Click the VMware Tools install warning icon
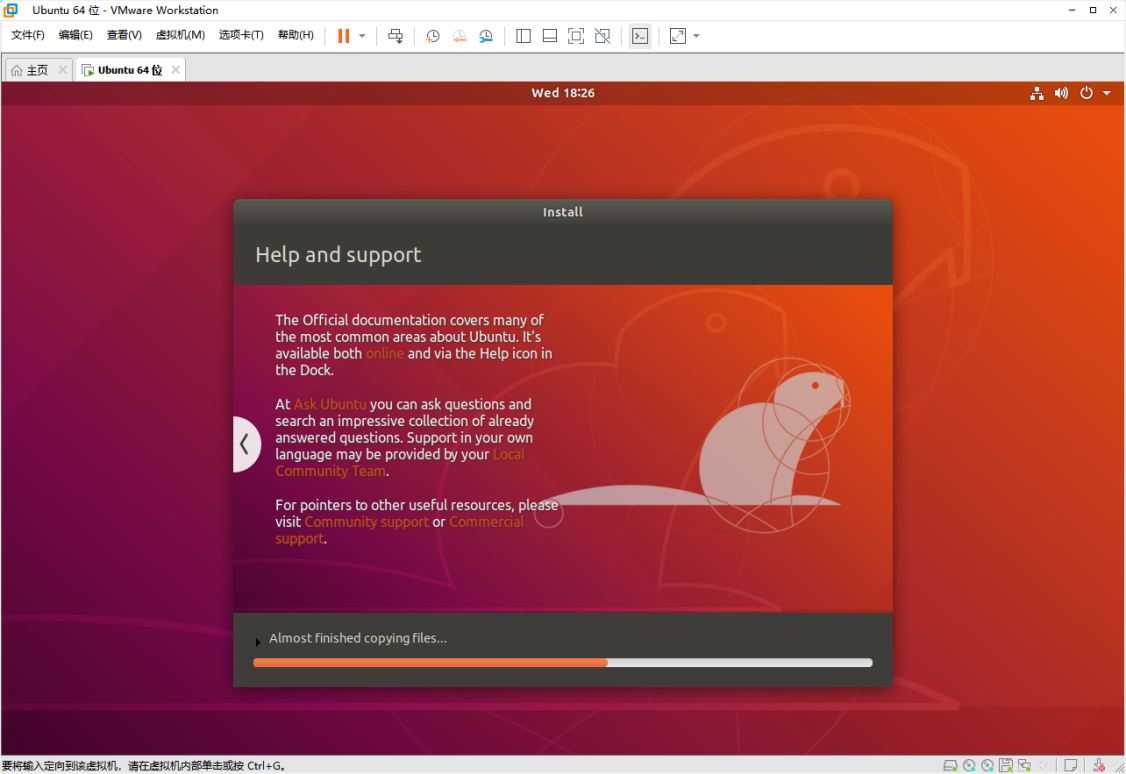 [1099, 765]
